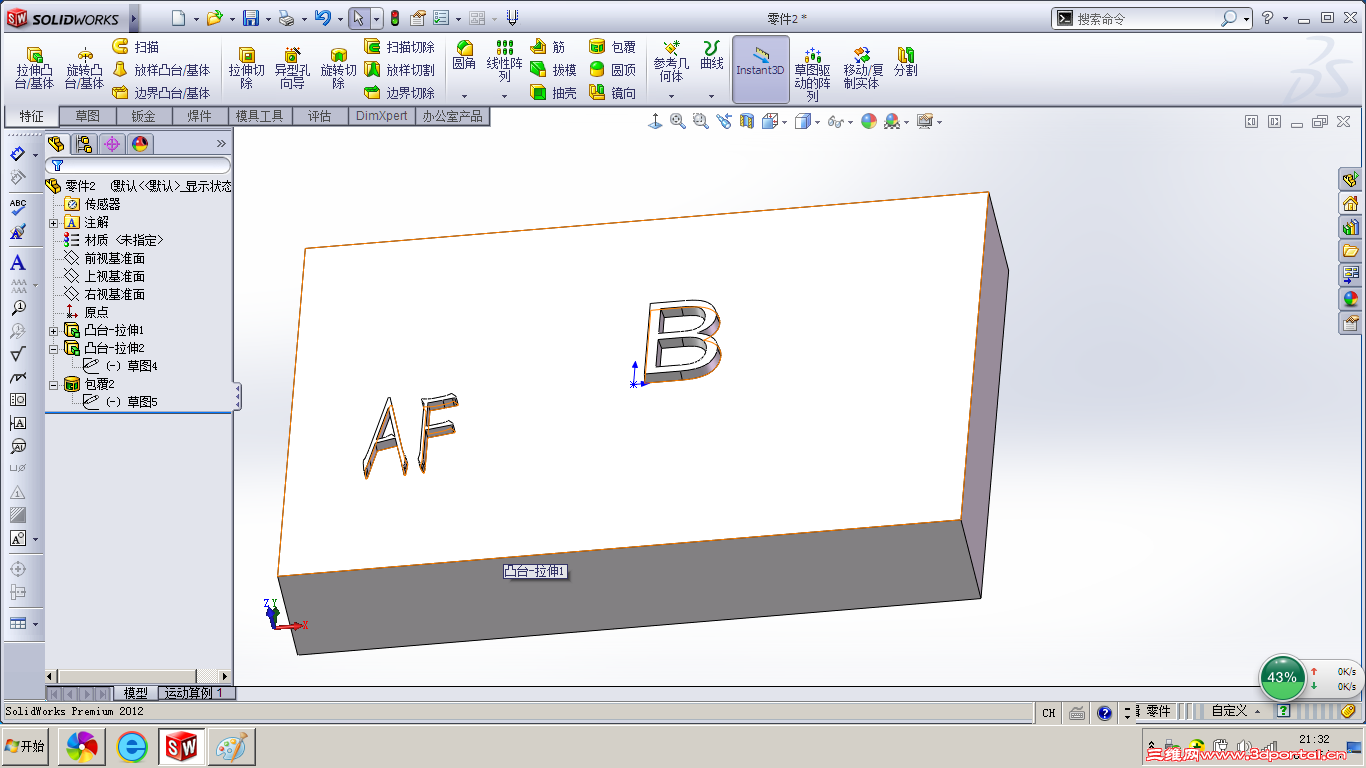The height and width of the screenshot is (768, 1366).
Task: Open the 模具工具 mold tools tab
Action: point(260,116)
